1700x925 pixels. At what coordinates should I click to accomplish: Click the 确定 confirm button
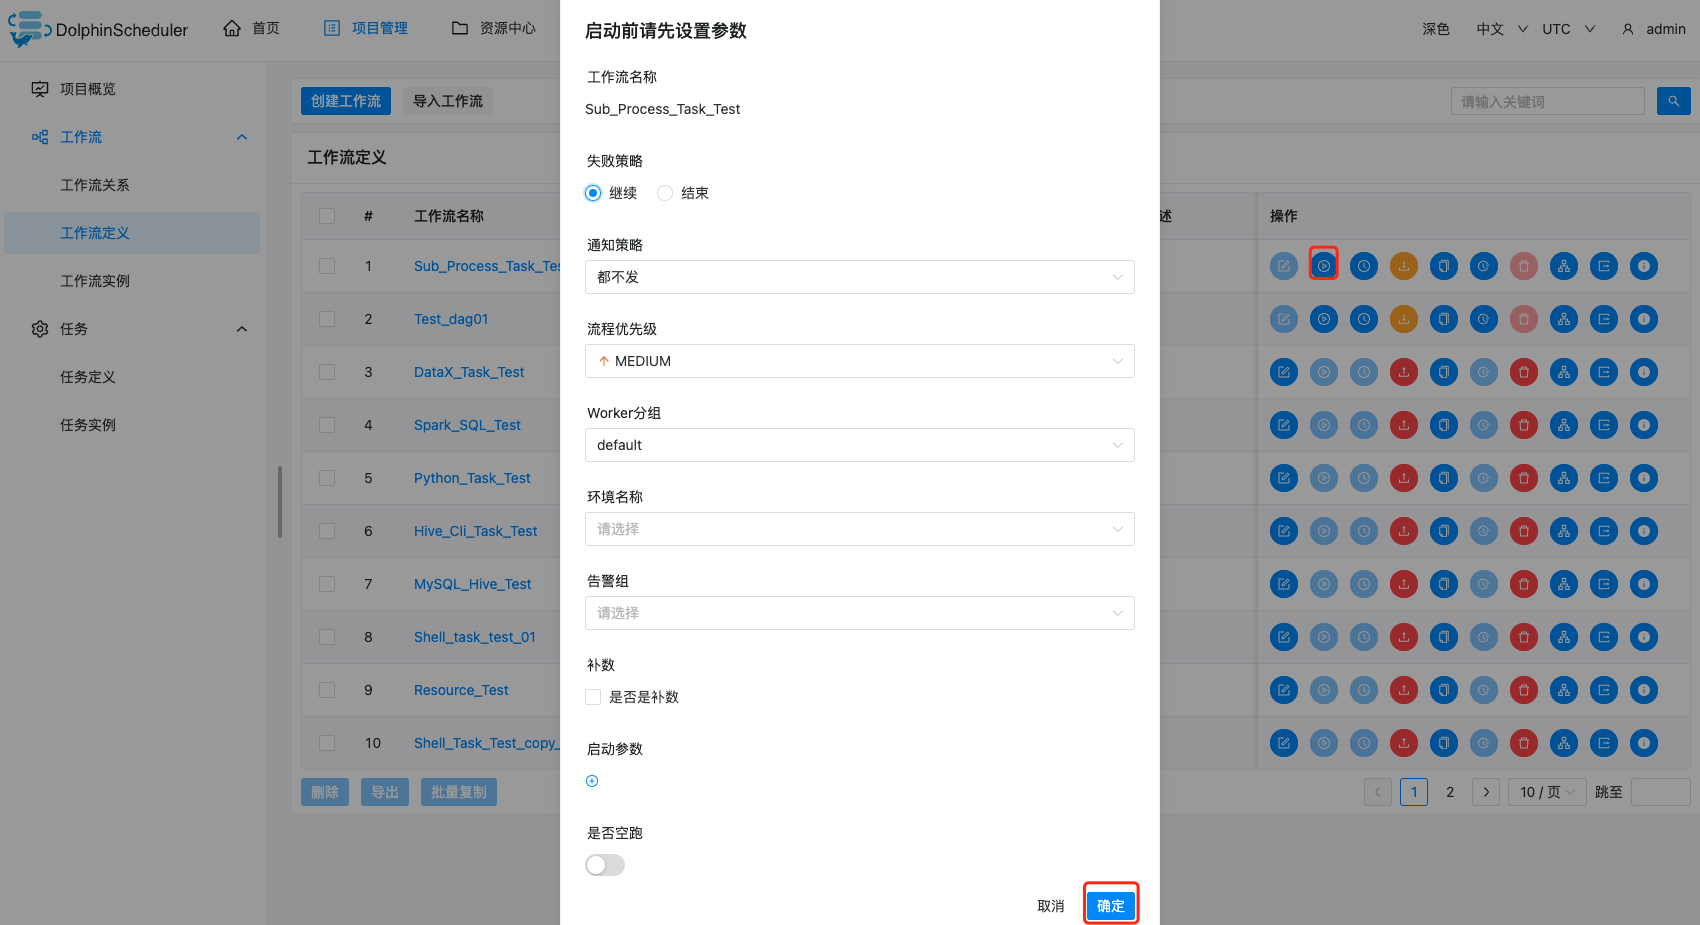pos(1111,906)
